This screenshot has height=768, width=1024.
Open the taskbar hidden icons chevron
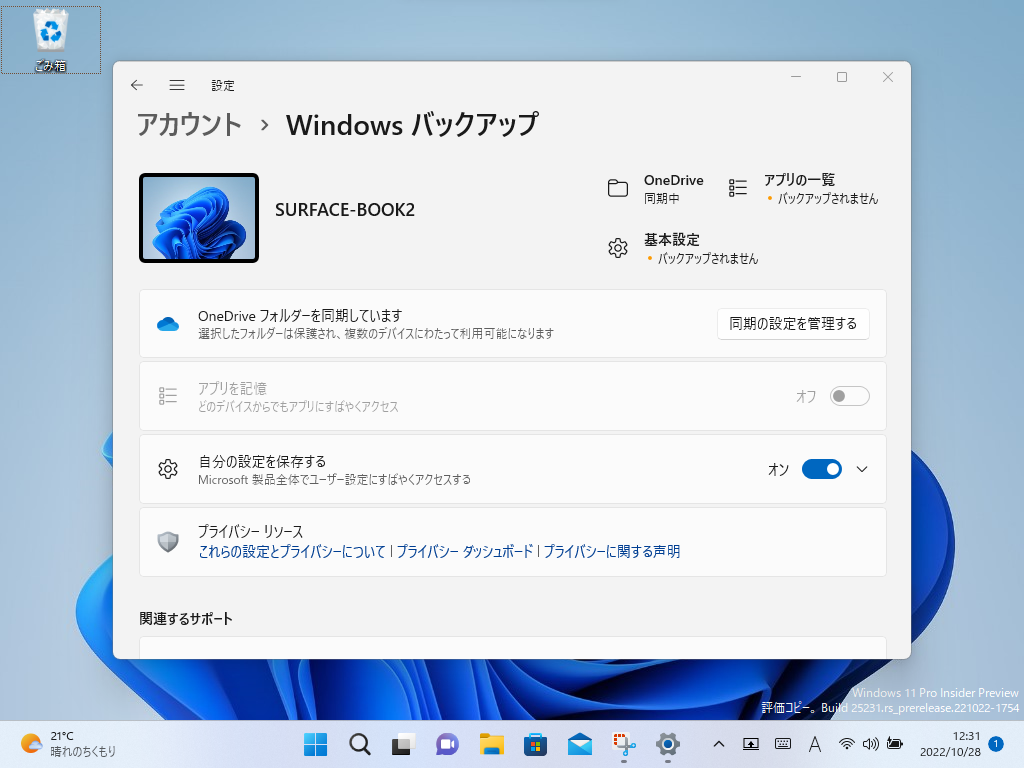click(x=718, y=744)
